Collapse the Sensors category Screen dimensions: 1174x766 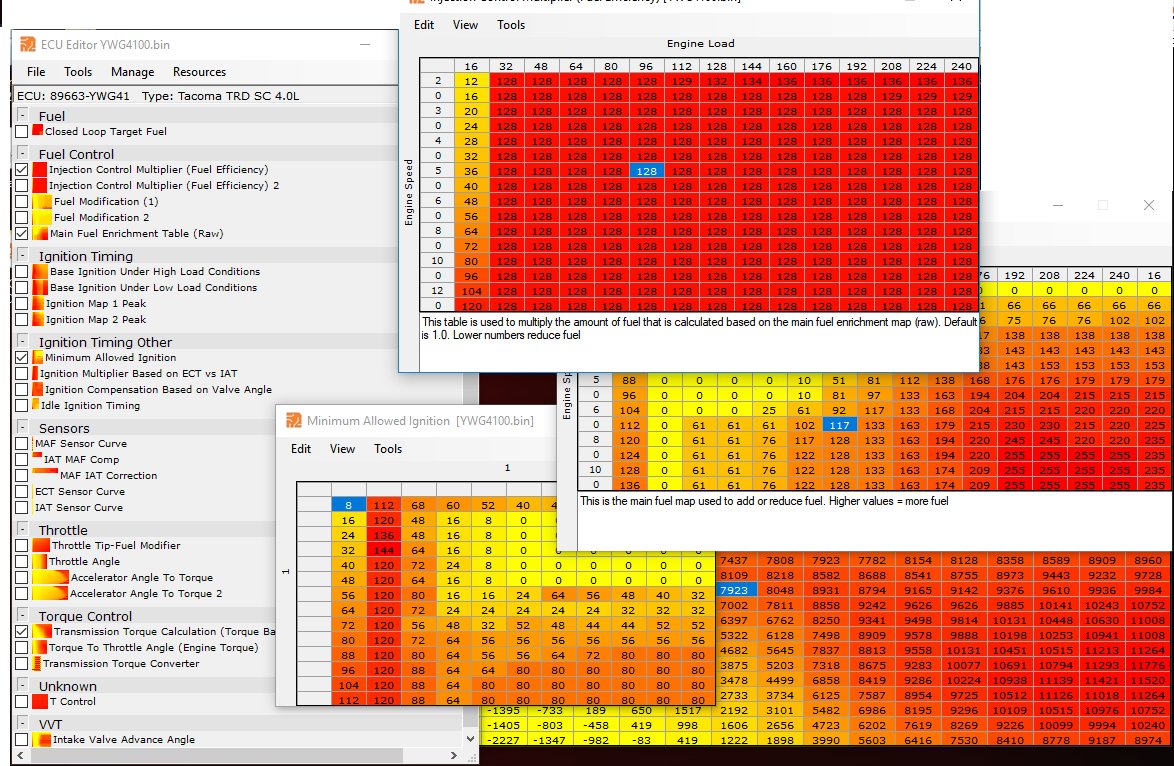pyautogui.click(x=22, y=428)
